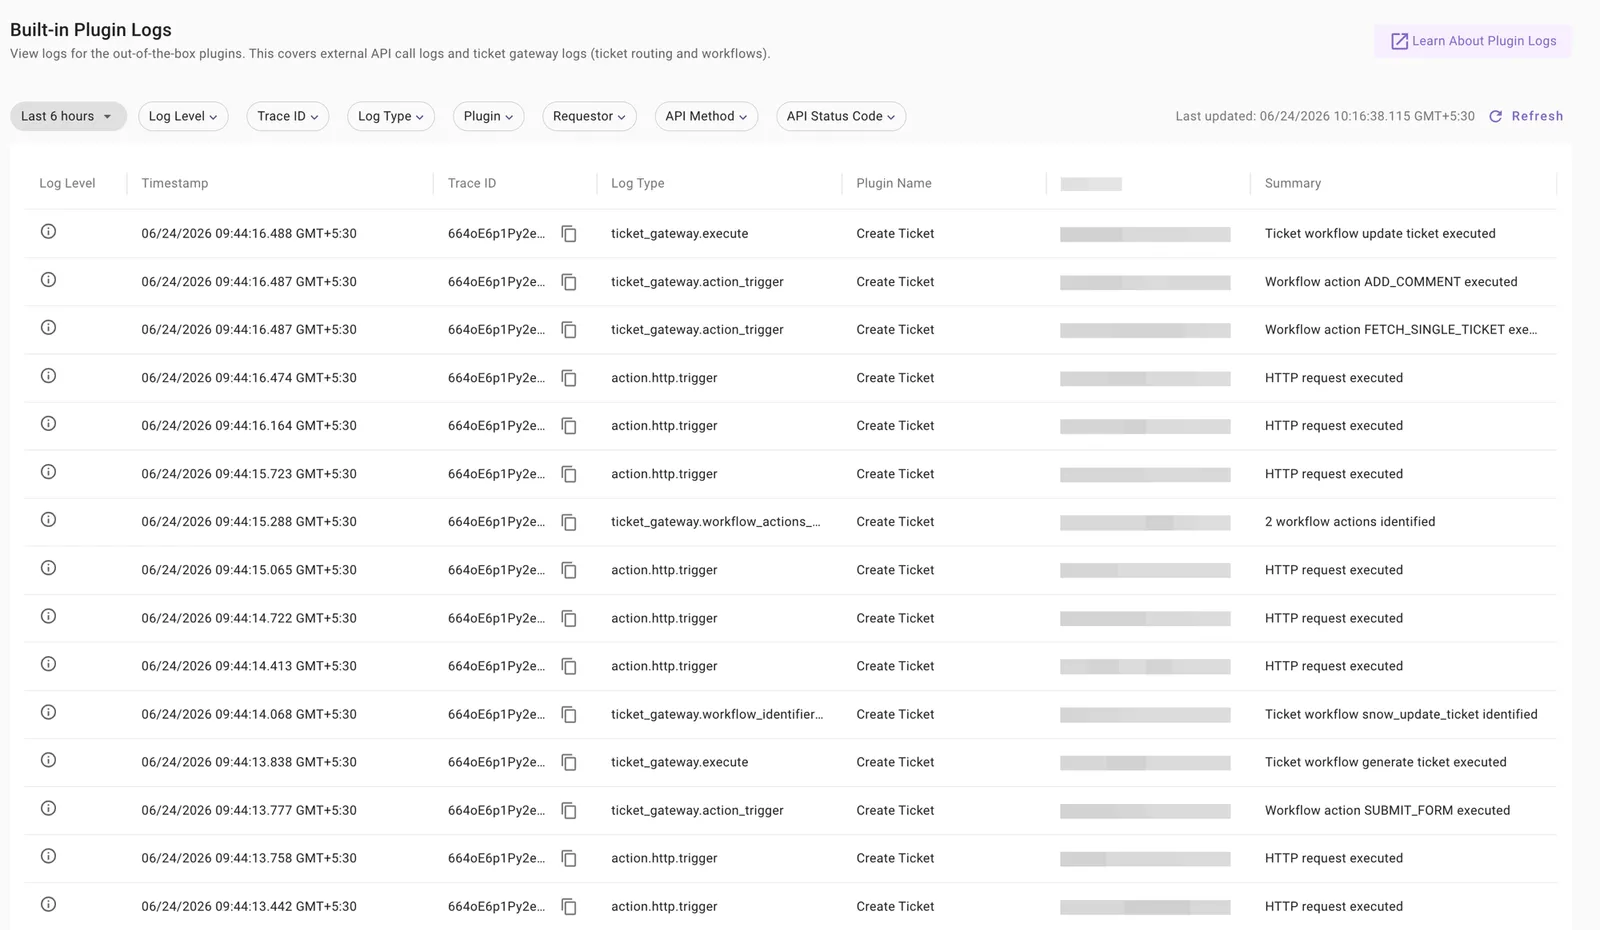The height and width of the screenshot is (930, 1600).
Task: Click the Timestamp column header
Action: 175,183
